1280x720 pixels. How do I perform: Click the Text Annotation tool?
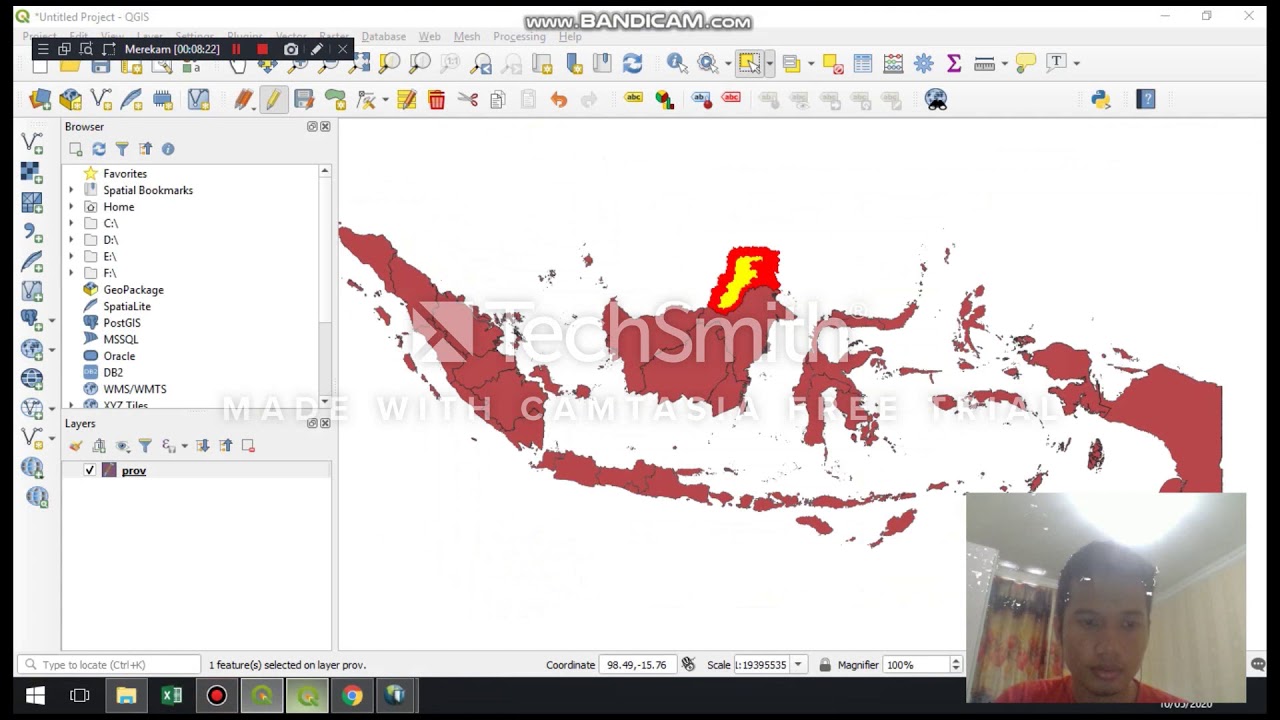[x=1056, y=63]
